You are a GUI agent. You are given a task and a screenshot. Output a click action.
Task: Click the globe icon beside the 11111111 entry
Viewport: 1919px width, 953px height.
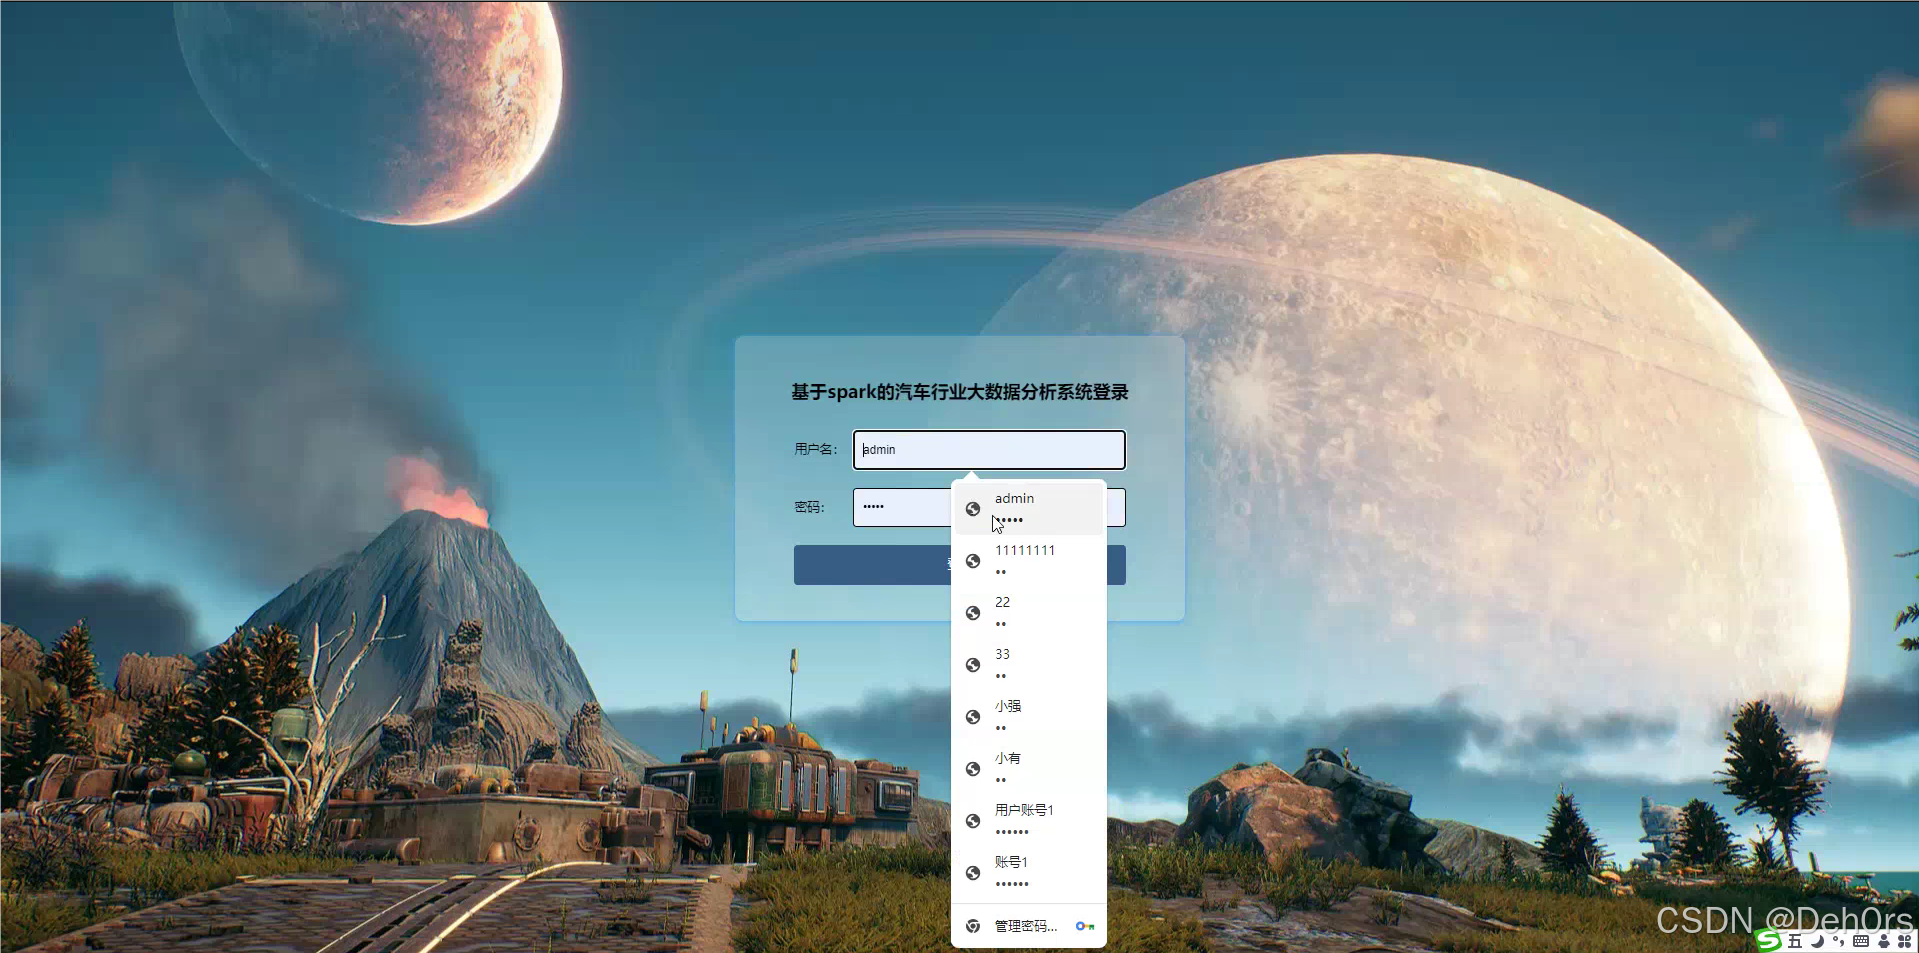973,561
